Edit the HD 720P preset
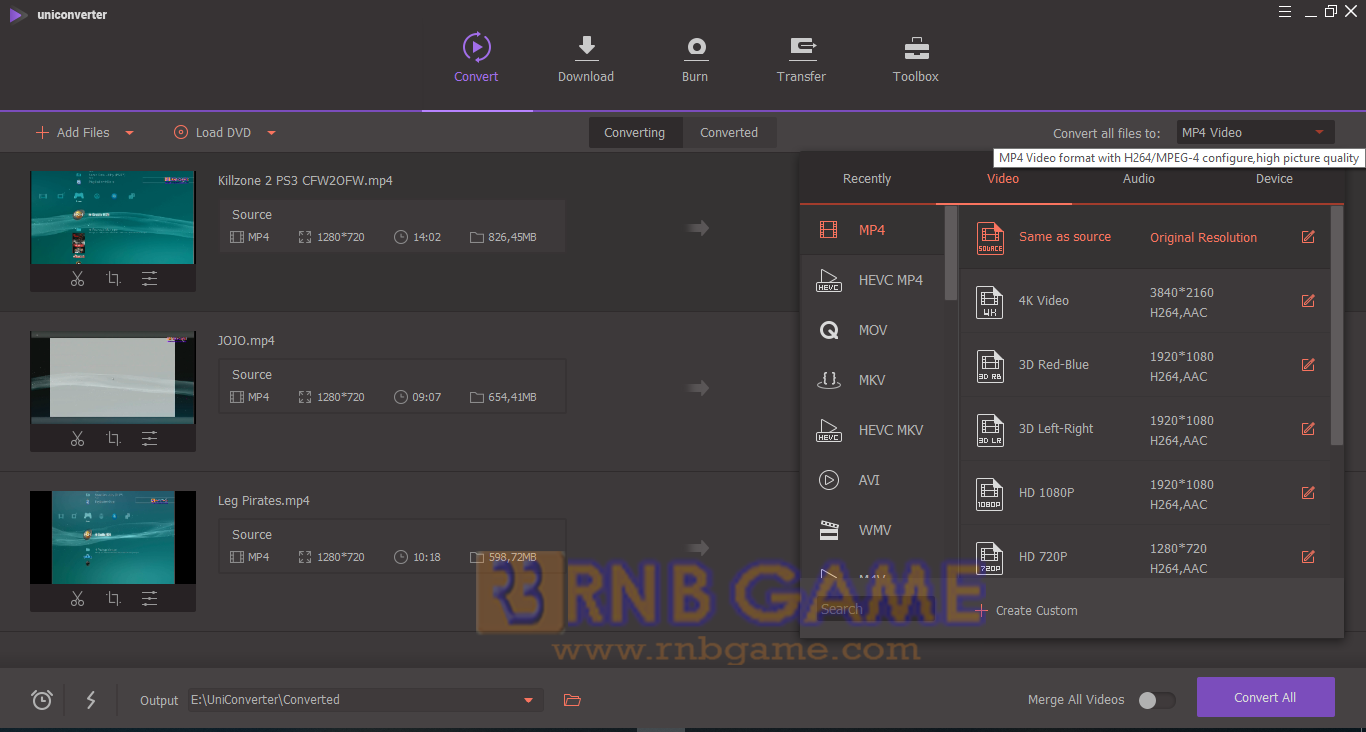 [x=1308, y=557]
